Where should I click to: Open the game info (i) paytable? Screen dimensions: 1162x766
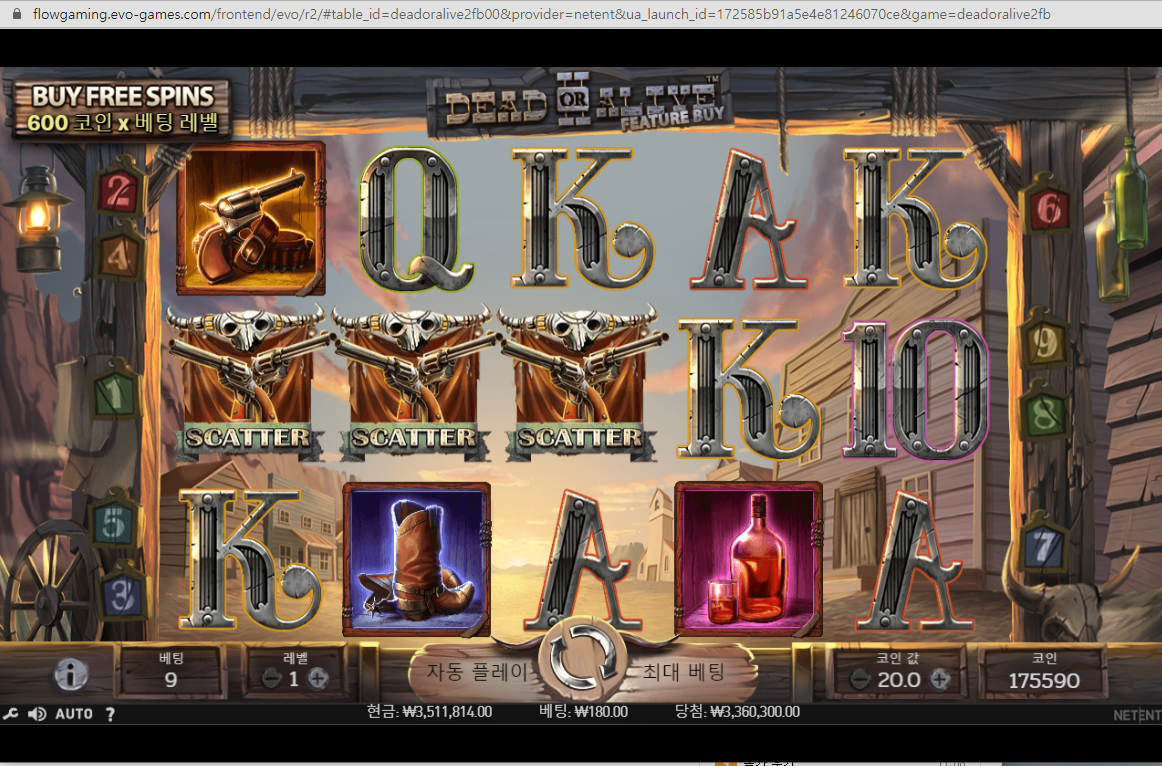tap(71, 674)
